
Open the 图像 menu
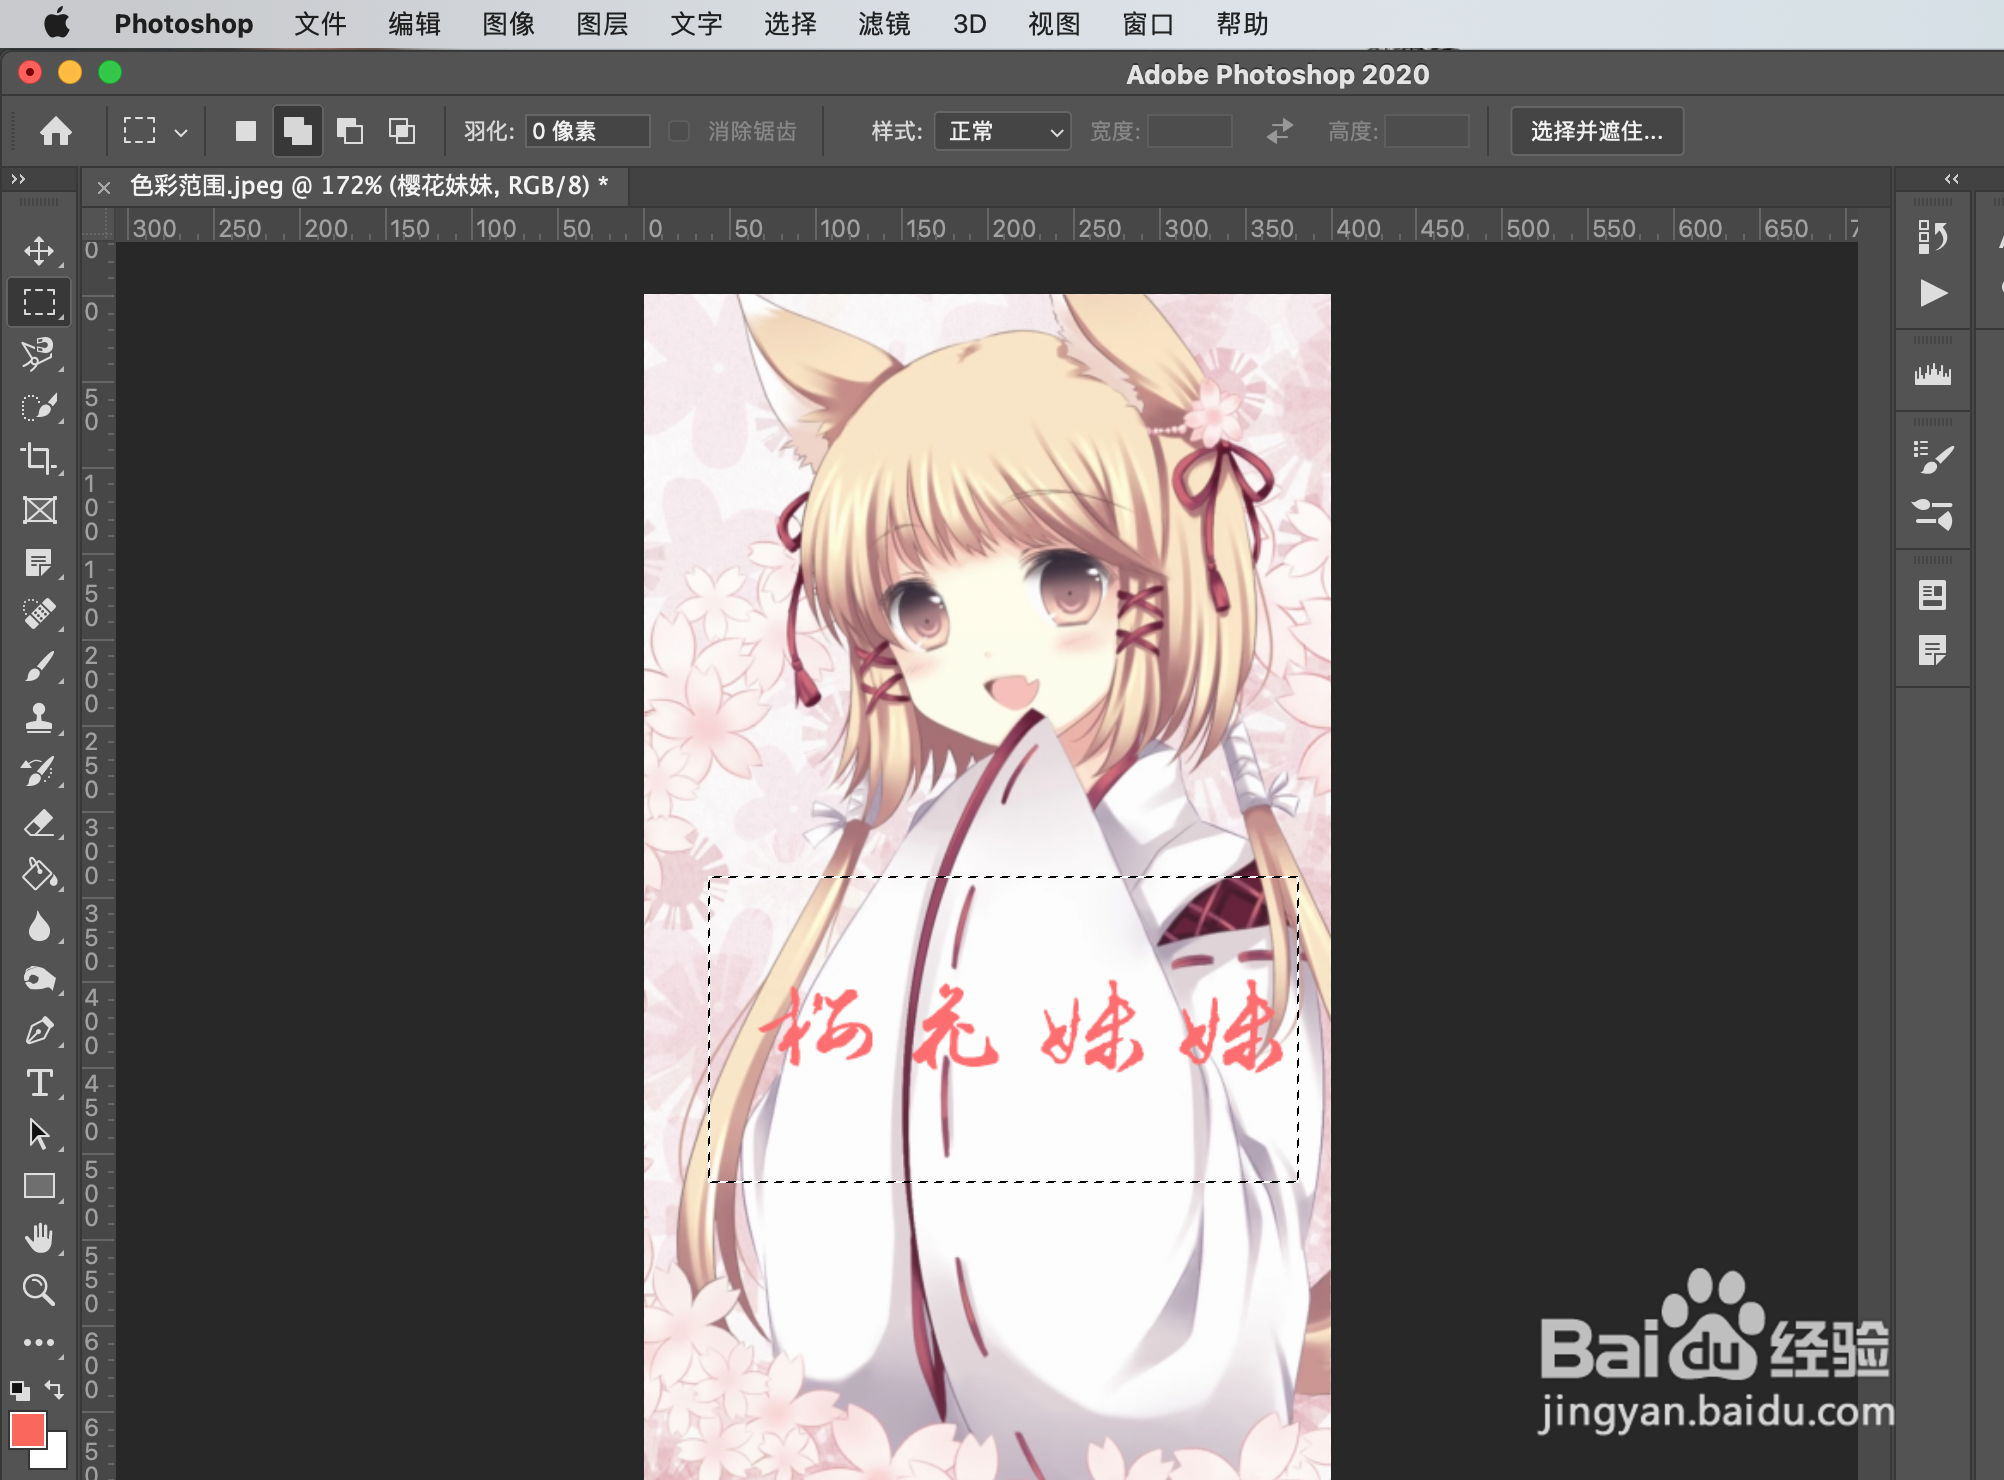coord(508,24)
